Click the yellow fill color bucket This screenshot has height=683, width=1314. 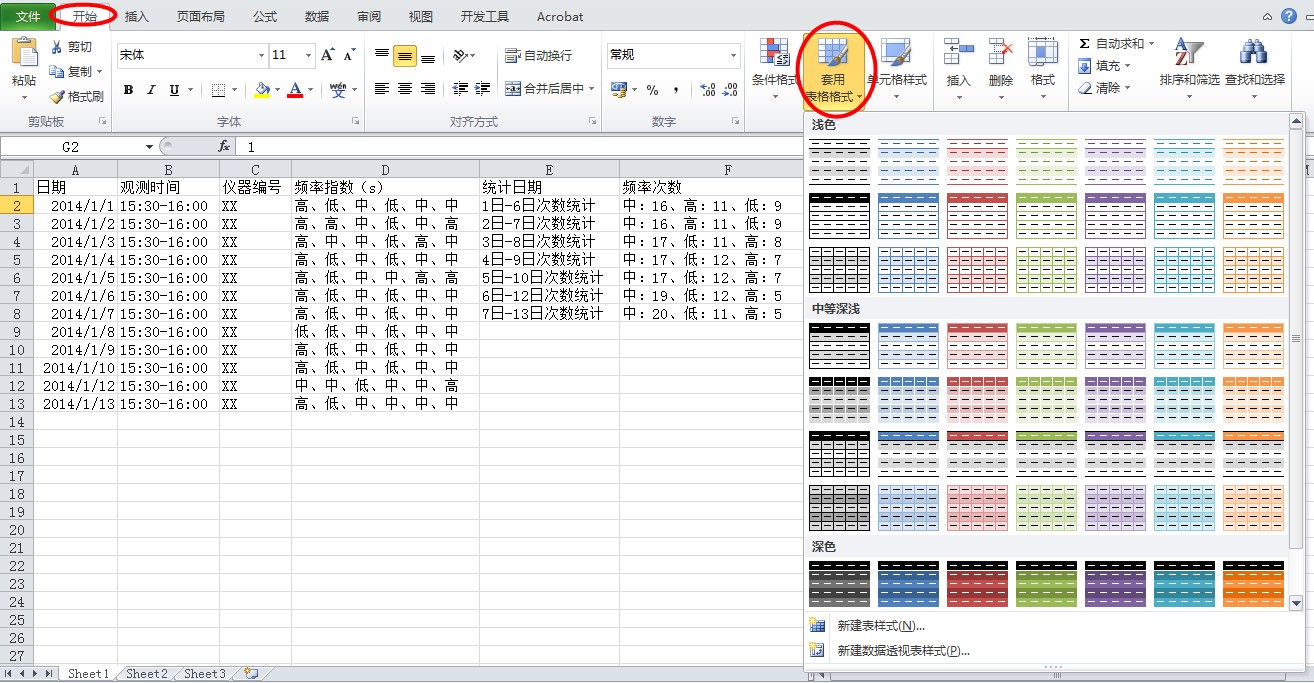pyautogui.click(x=262, y=90)
